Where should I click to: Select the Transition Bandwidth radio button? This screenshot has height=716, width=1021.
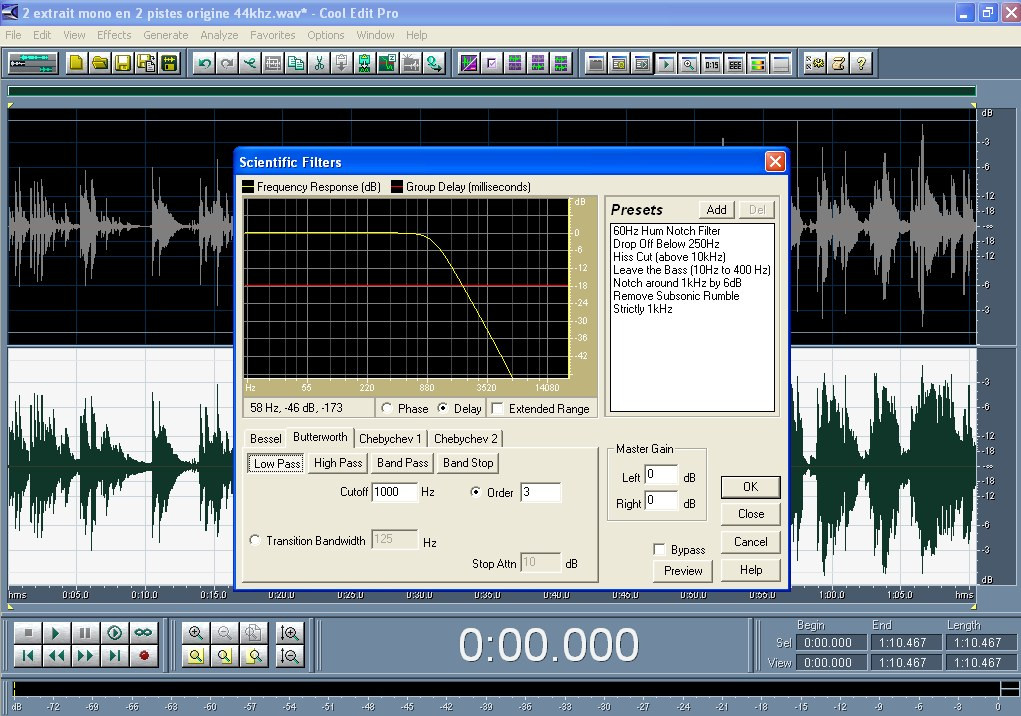tap(254, 541)
